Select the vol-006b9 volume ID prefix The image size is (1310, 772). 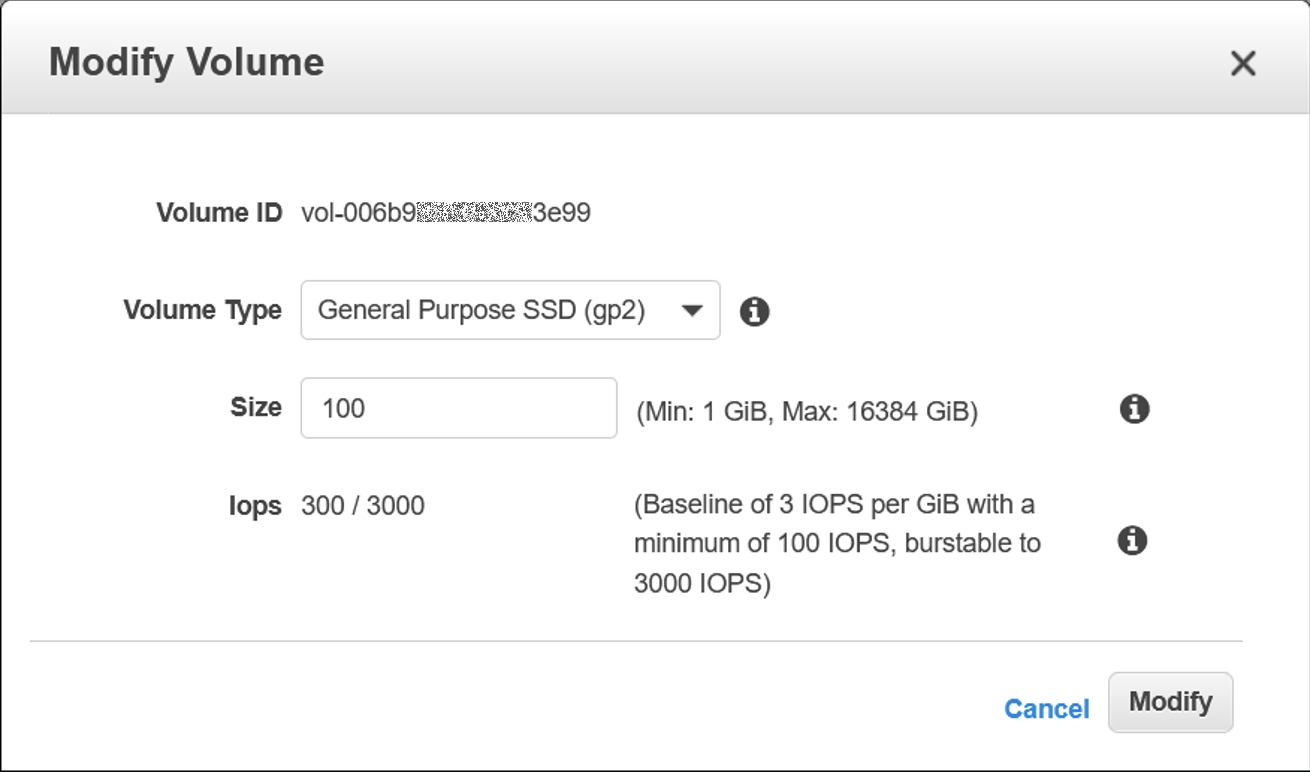click(x=357, y=213)
